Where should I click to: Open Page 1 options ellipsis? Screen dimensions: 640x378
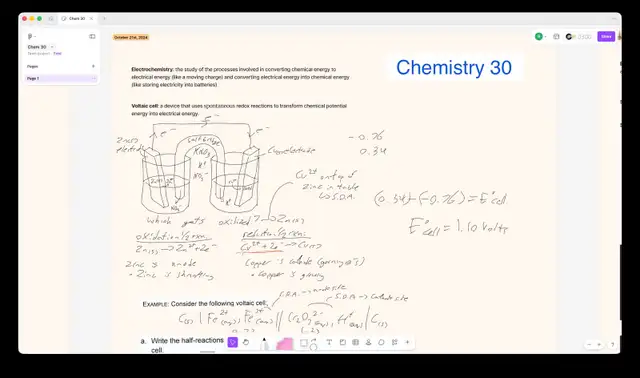[x=93, y=78]
